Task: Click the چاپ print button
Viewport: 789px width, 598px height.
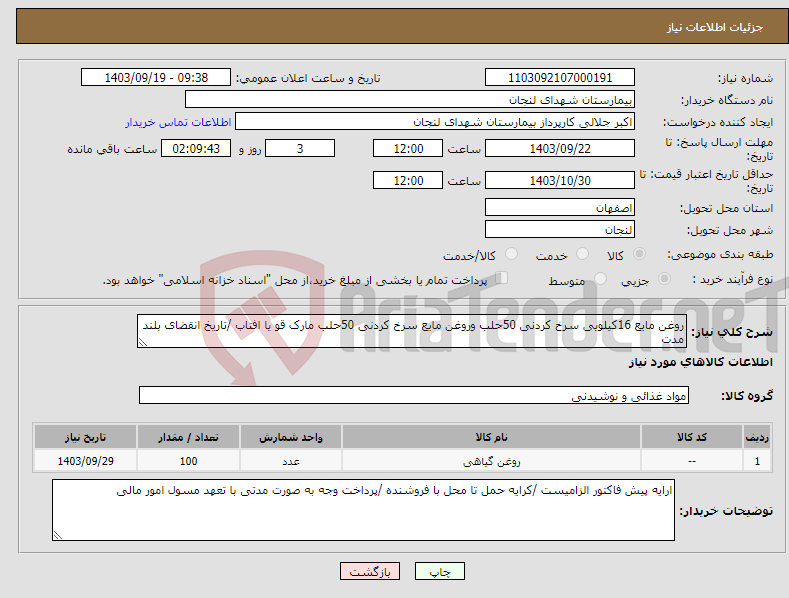Action: click(x=439, y=571)
